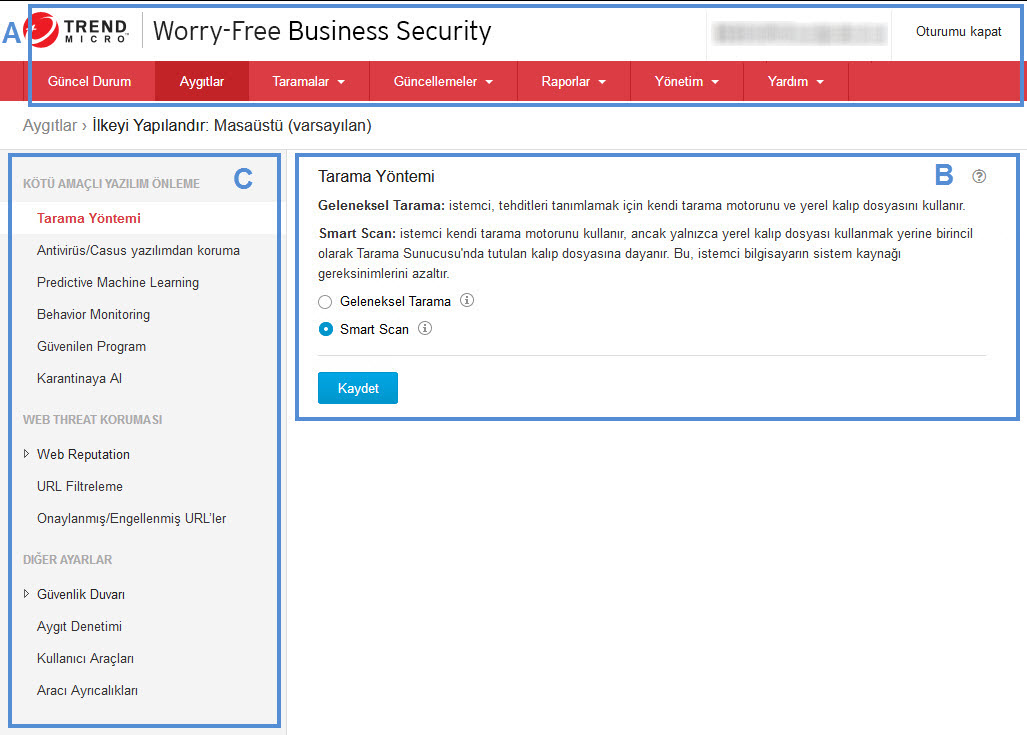Expand the Web Reputation tree arrow
Screen dimensions: 1027x735
click(x=26, y=454)
